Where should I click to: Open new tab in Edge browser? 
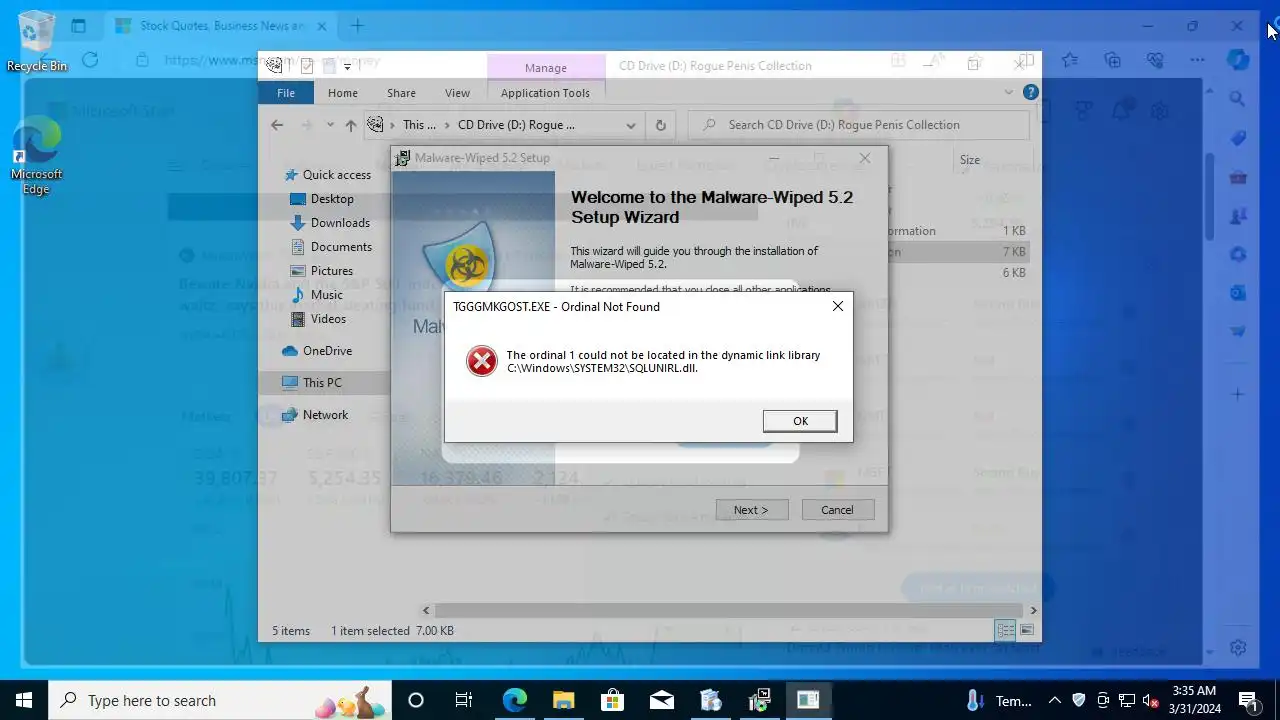(357, 26)
